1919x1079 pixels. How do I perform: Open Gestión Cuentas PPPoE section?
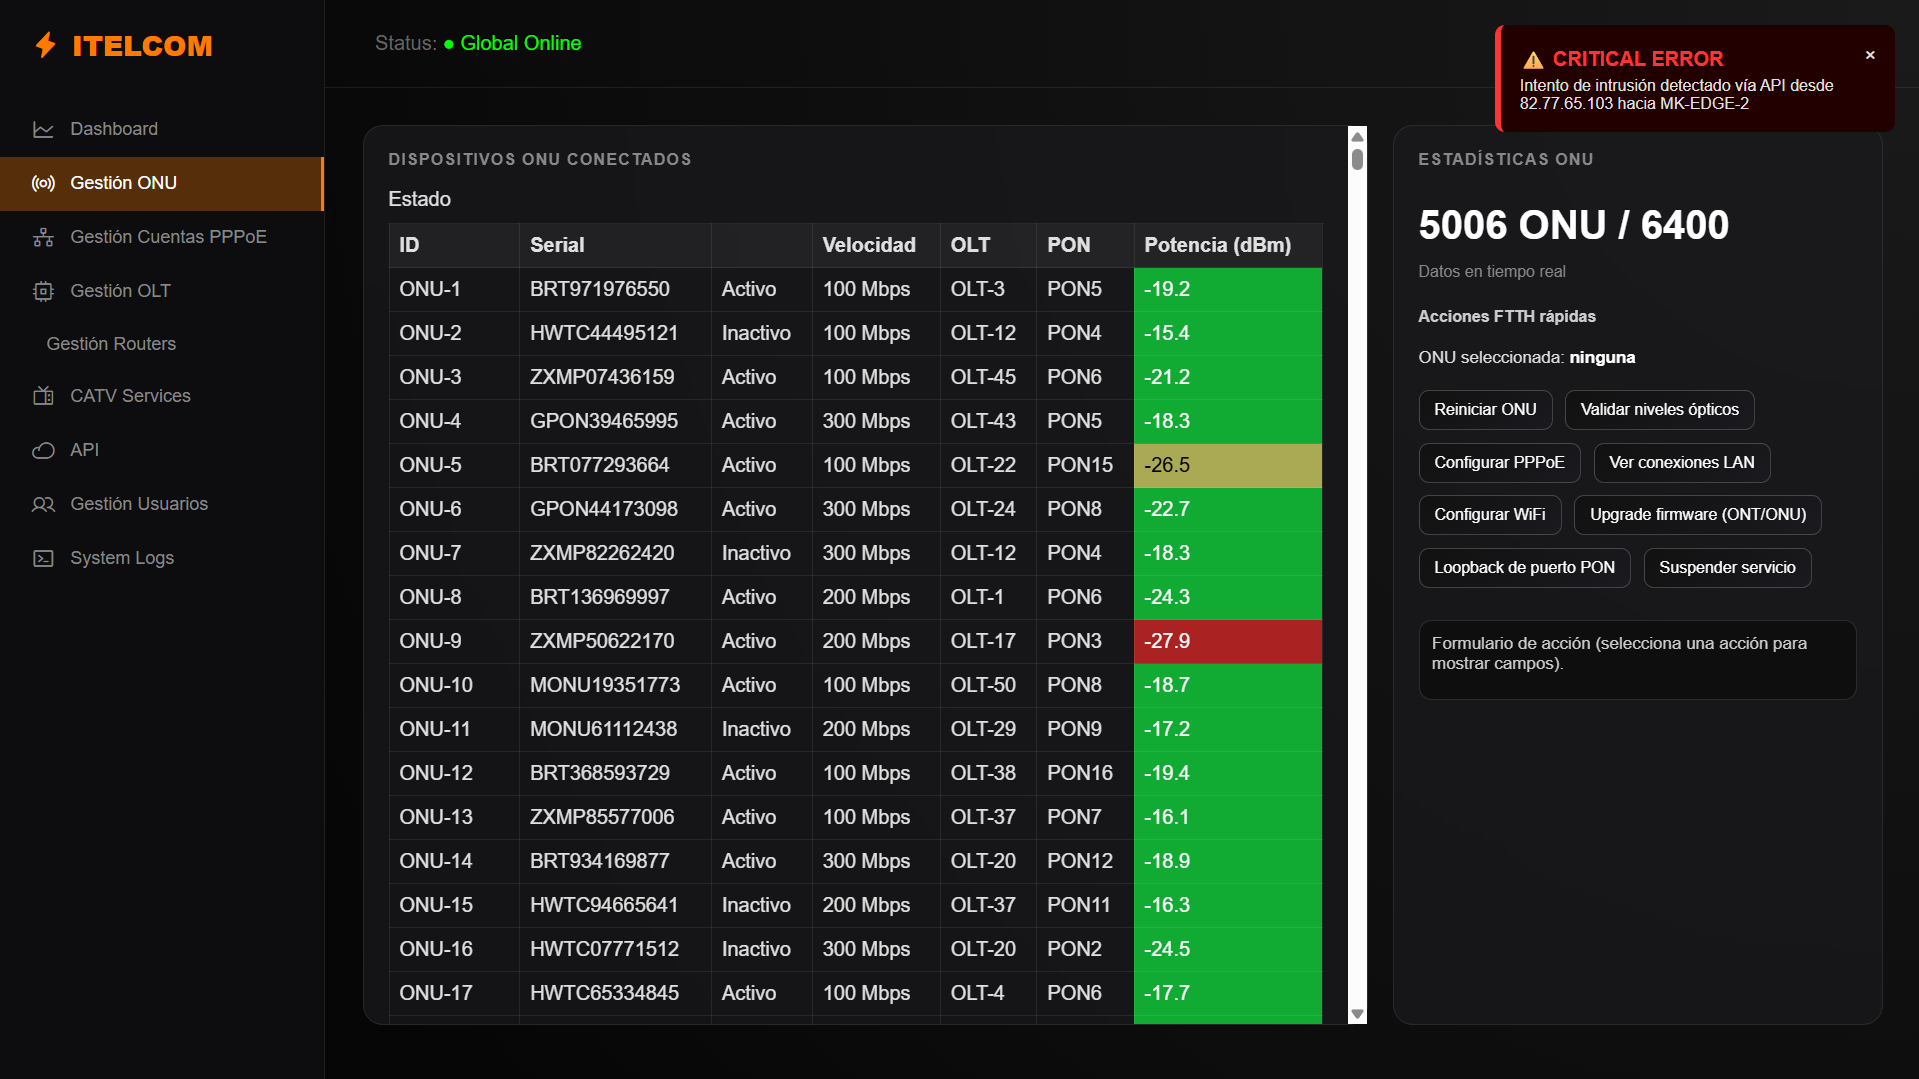[x=162, y=237]
